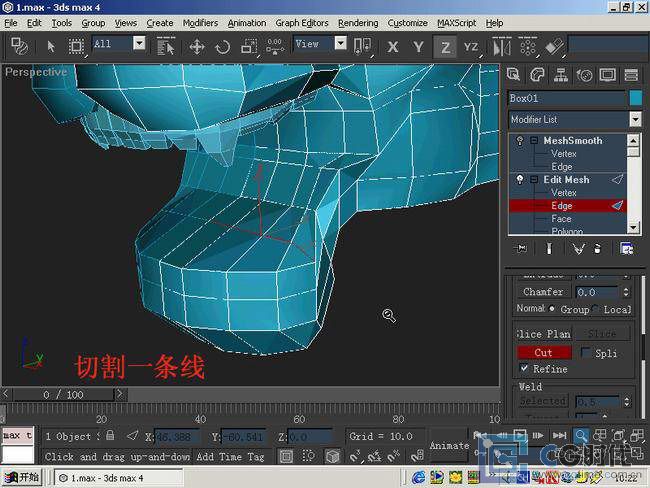The height and width of the screenshot is (488, 650).
Task: Open the Create command panel tab
Action: coord(513,75)
